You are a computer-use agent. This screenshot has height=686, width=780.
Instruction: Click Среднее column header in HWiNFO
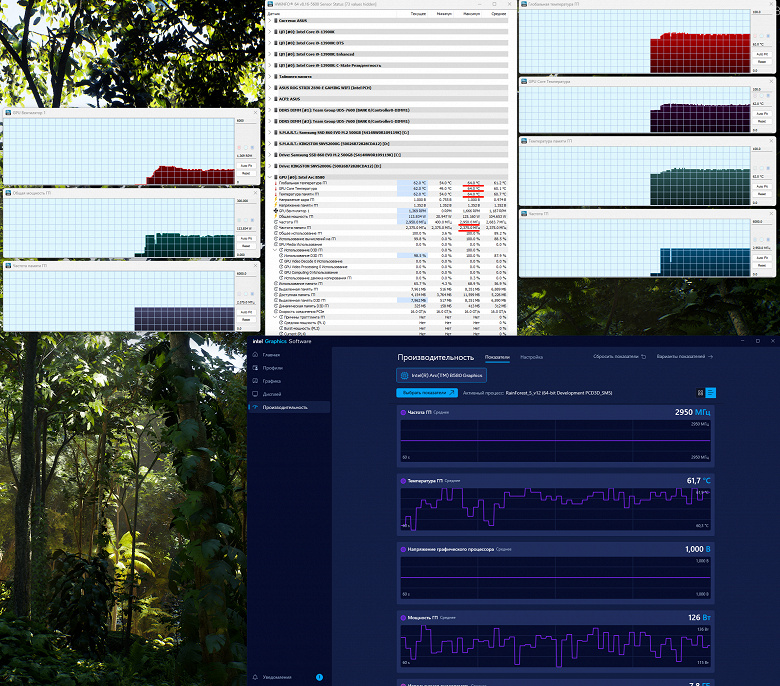[x=498, y=14]
